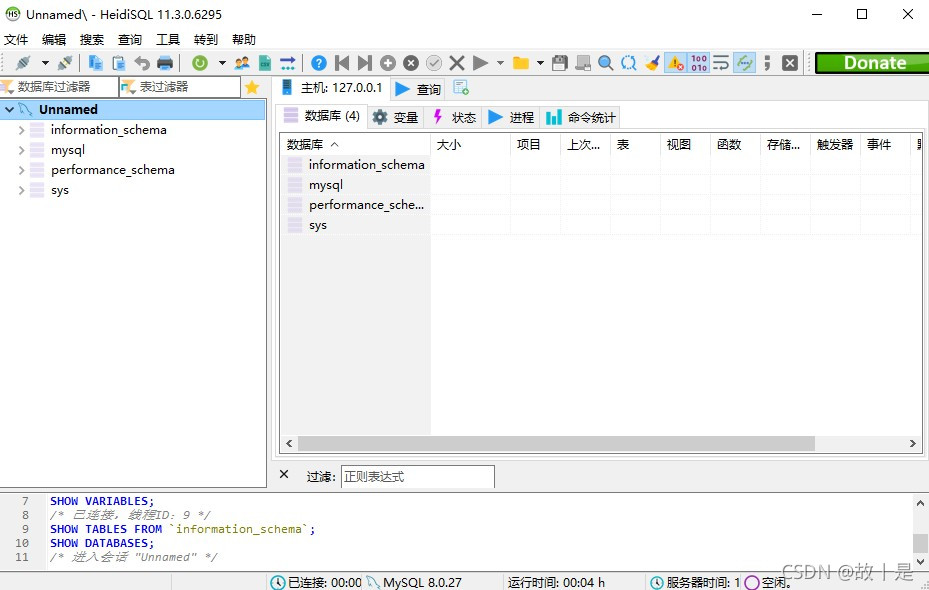The image size is (929, 590).
Task: Click the run query play icon
Action: click(480, 63)
